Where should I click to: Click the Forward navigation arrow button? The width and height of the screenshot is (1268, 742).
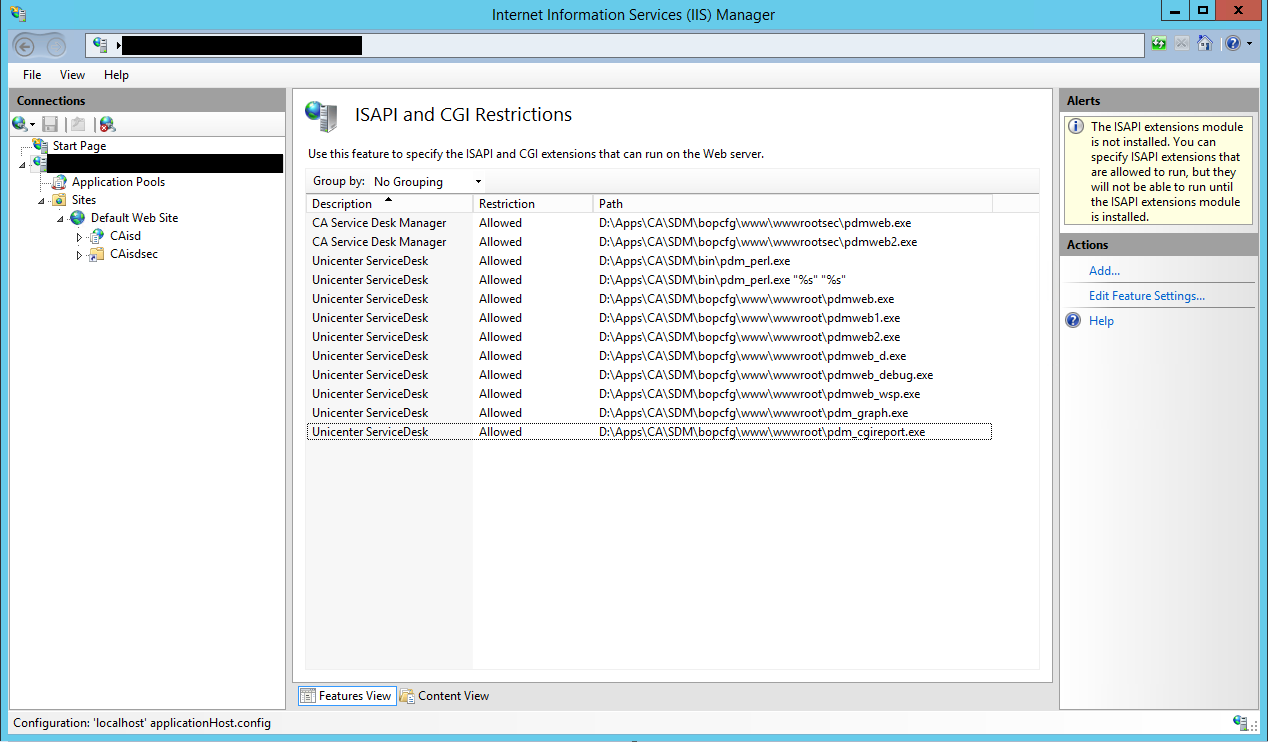tap(56, 46)
